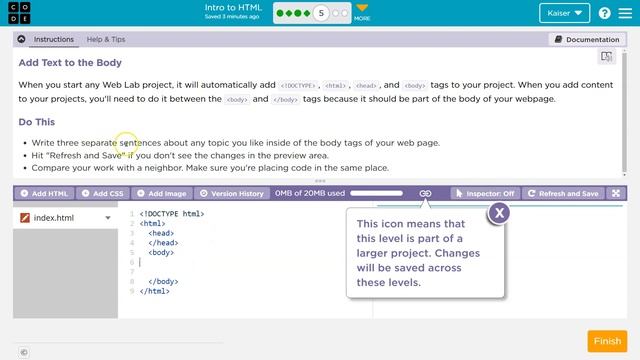Go to level 2 progress dot

coord(289,13)
